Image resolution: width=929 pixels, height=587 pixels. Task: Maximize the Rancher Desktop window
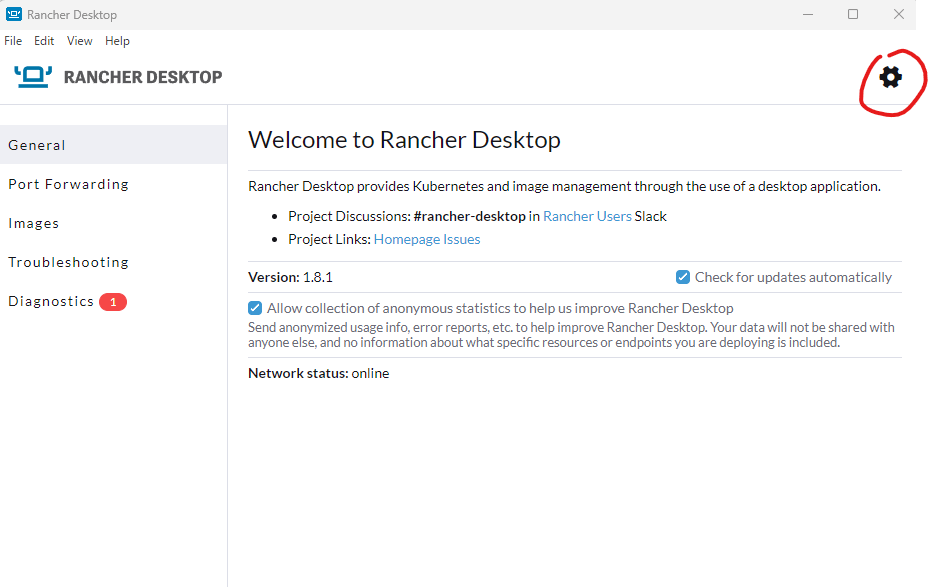853,14
